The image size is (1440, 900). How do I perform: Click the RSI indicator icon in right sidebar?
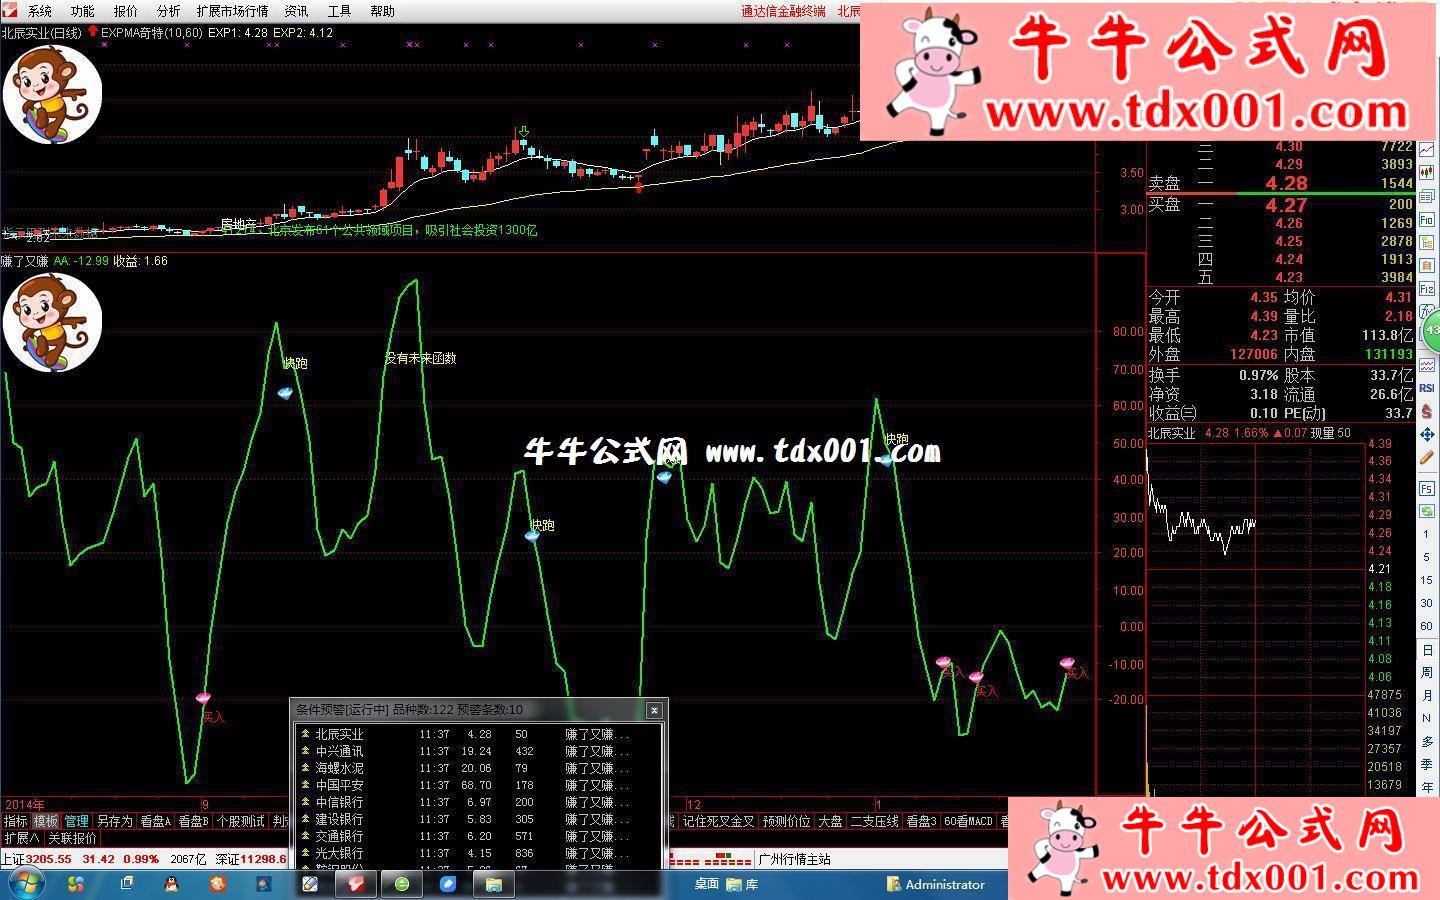click(1427, 387)
